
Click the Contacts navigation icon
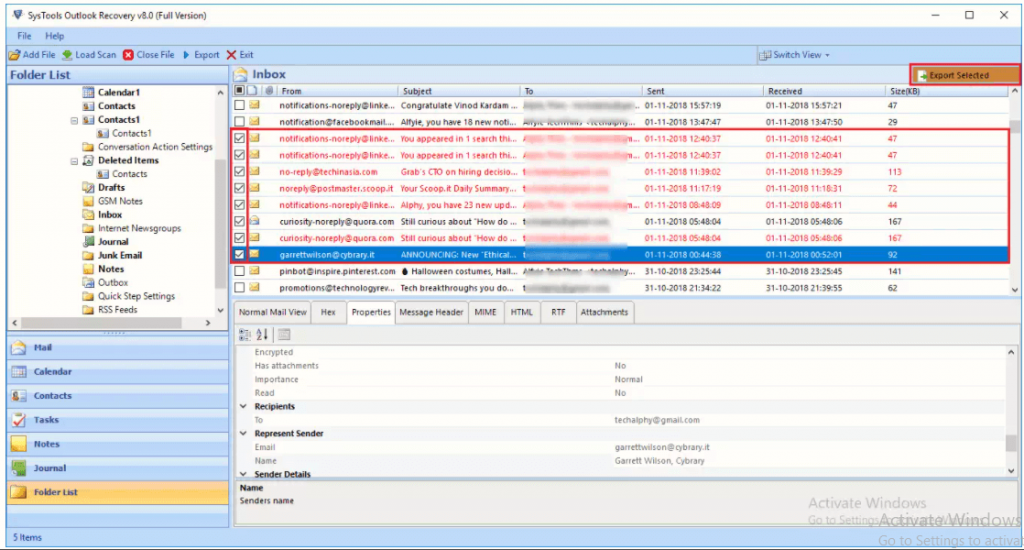pyautogui.click(x=19, y=396)
